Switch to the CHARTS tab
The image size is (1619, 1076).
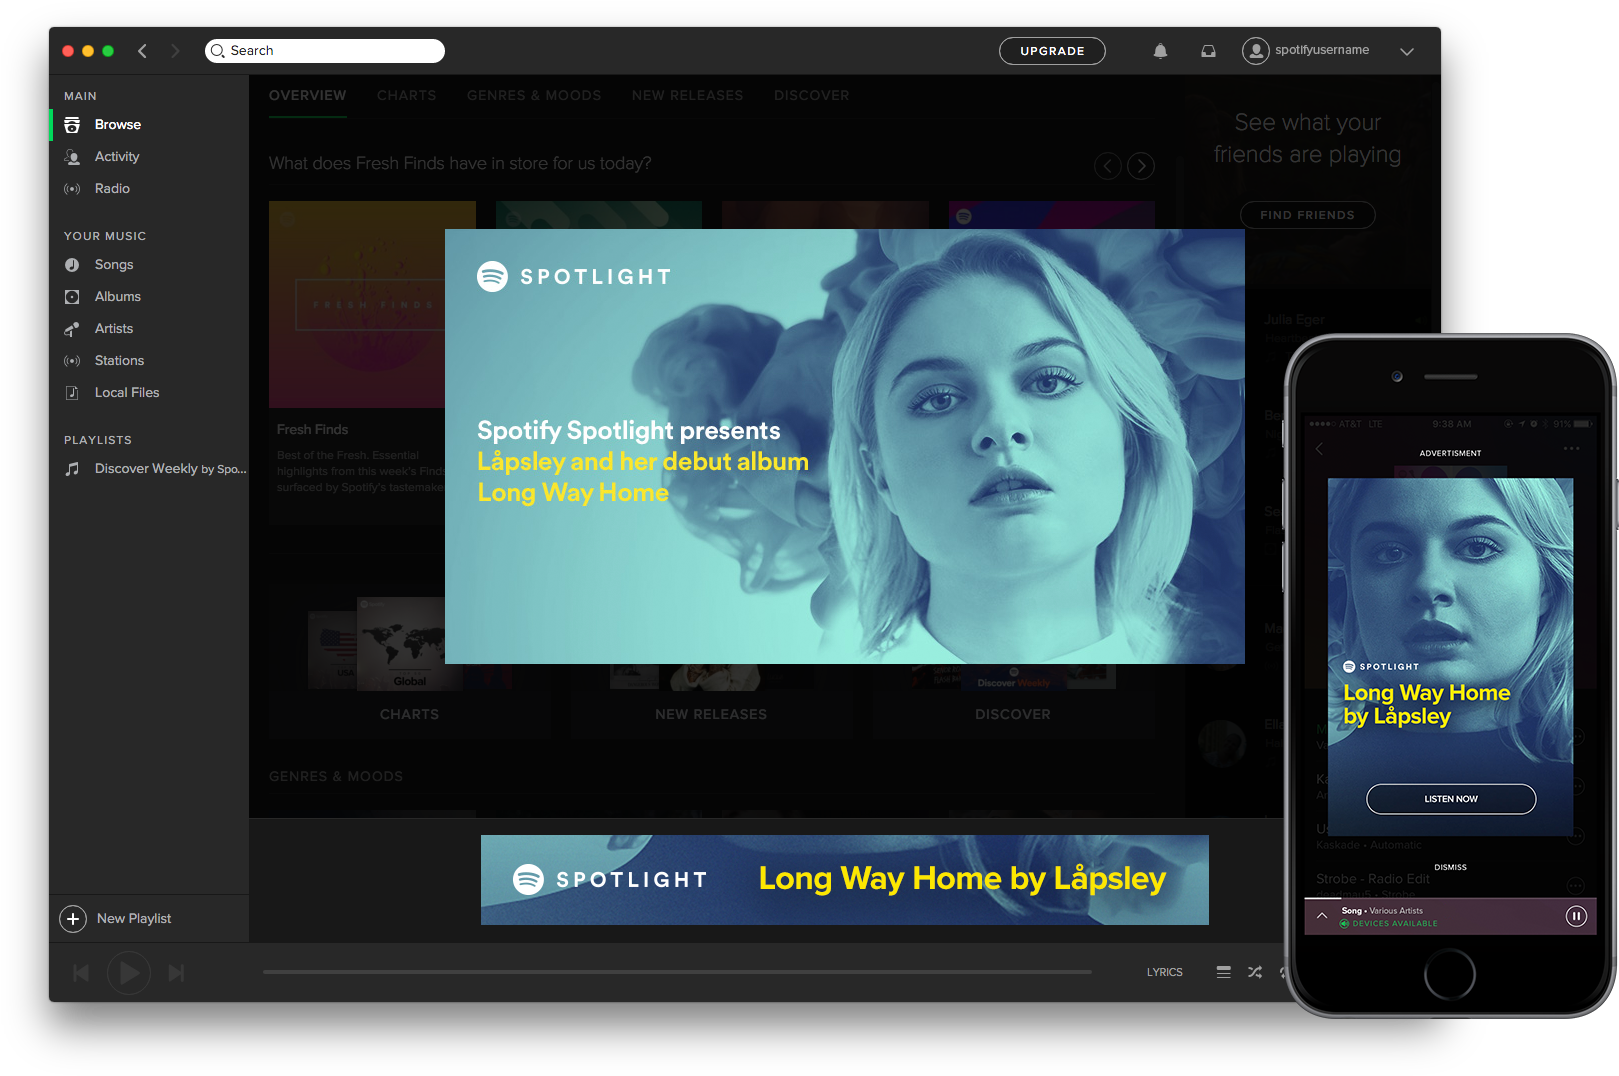coord(406,96)
